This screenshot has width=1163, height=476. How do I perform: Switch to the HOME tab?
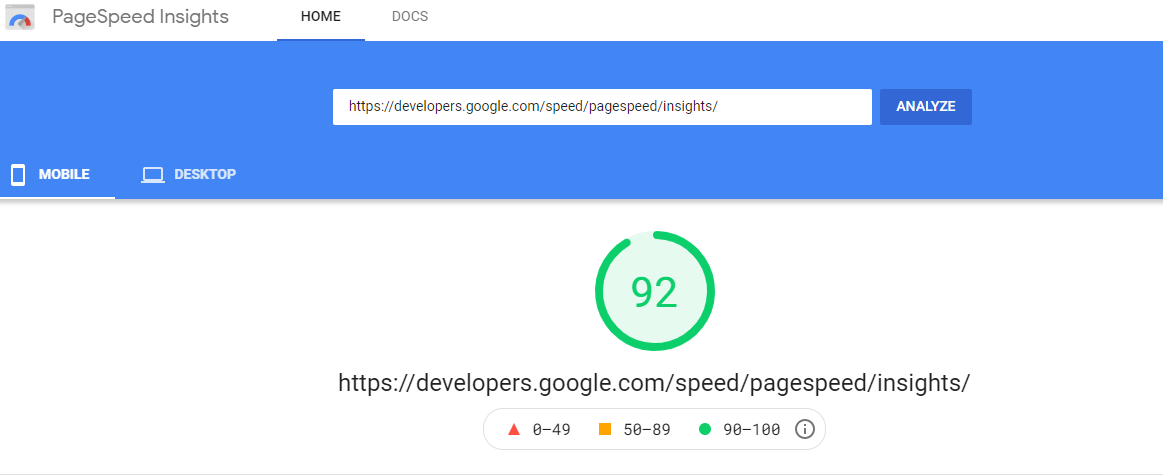point(320,17)
